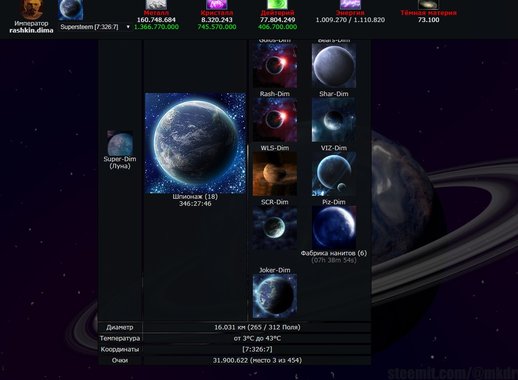The height and width of the screenshot is (380, 518).
Task: Select the Rash-Dim planet image
Action: pos(275,120)
